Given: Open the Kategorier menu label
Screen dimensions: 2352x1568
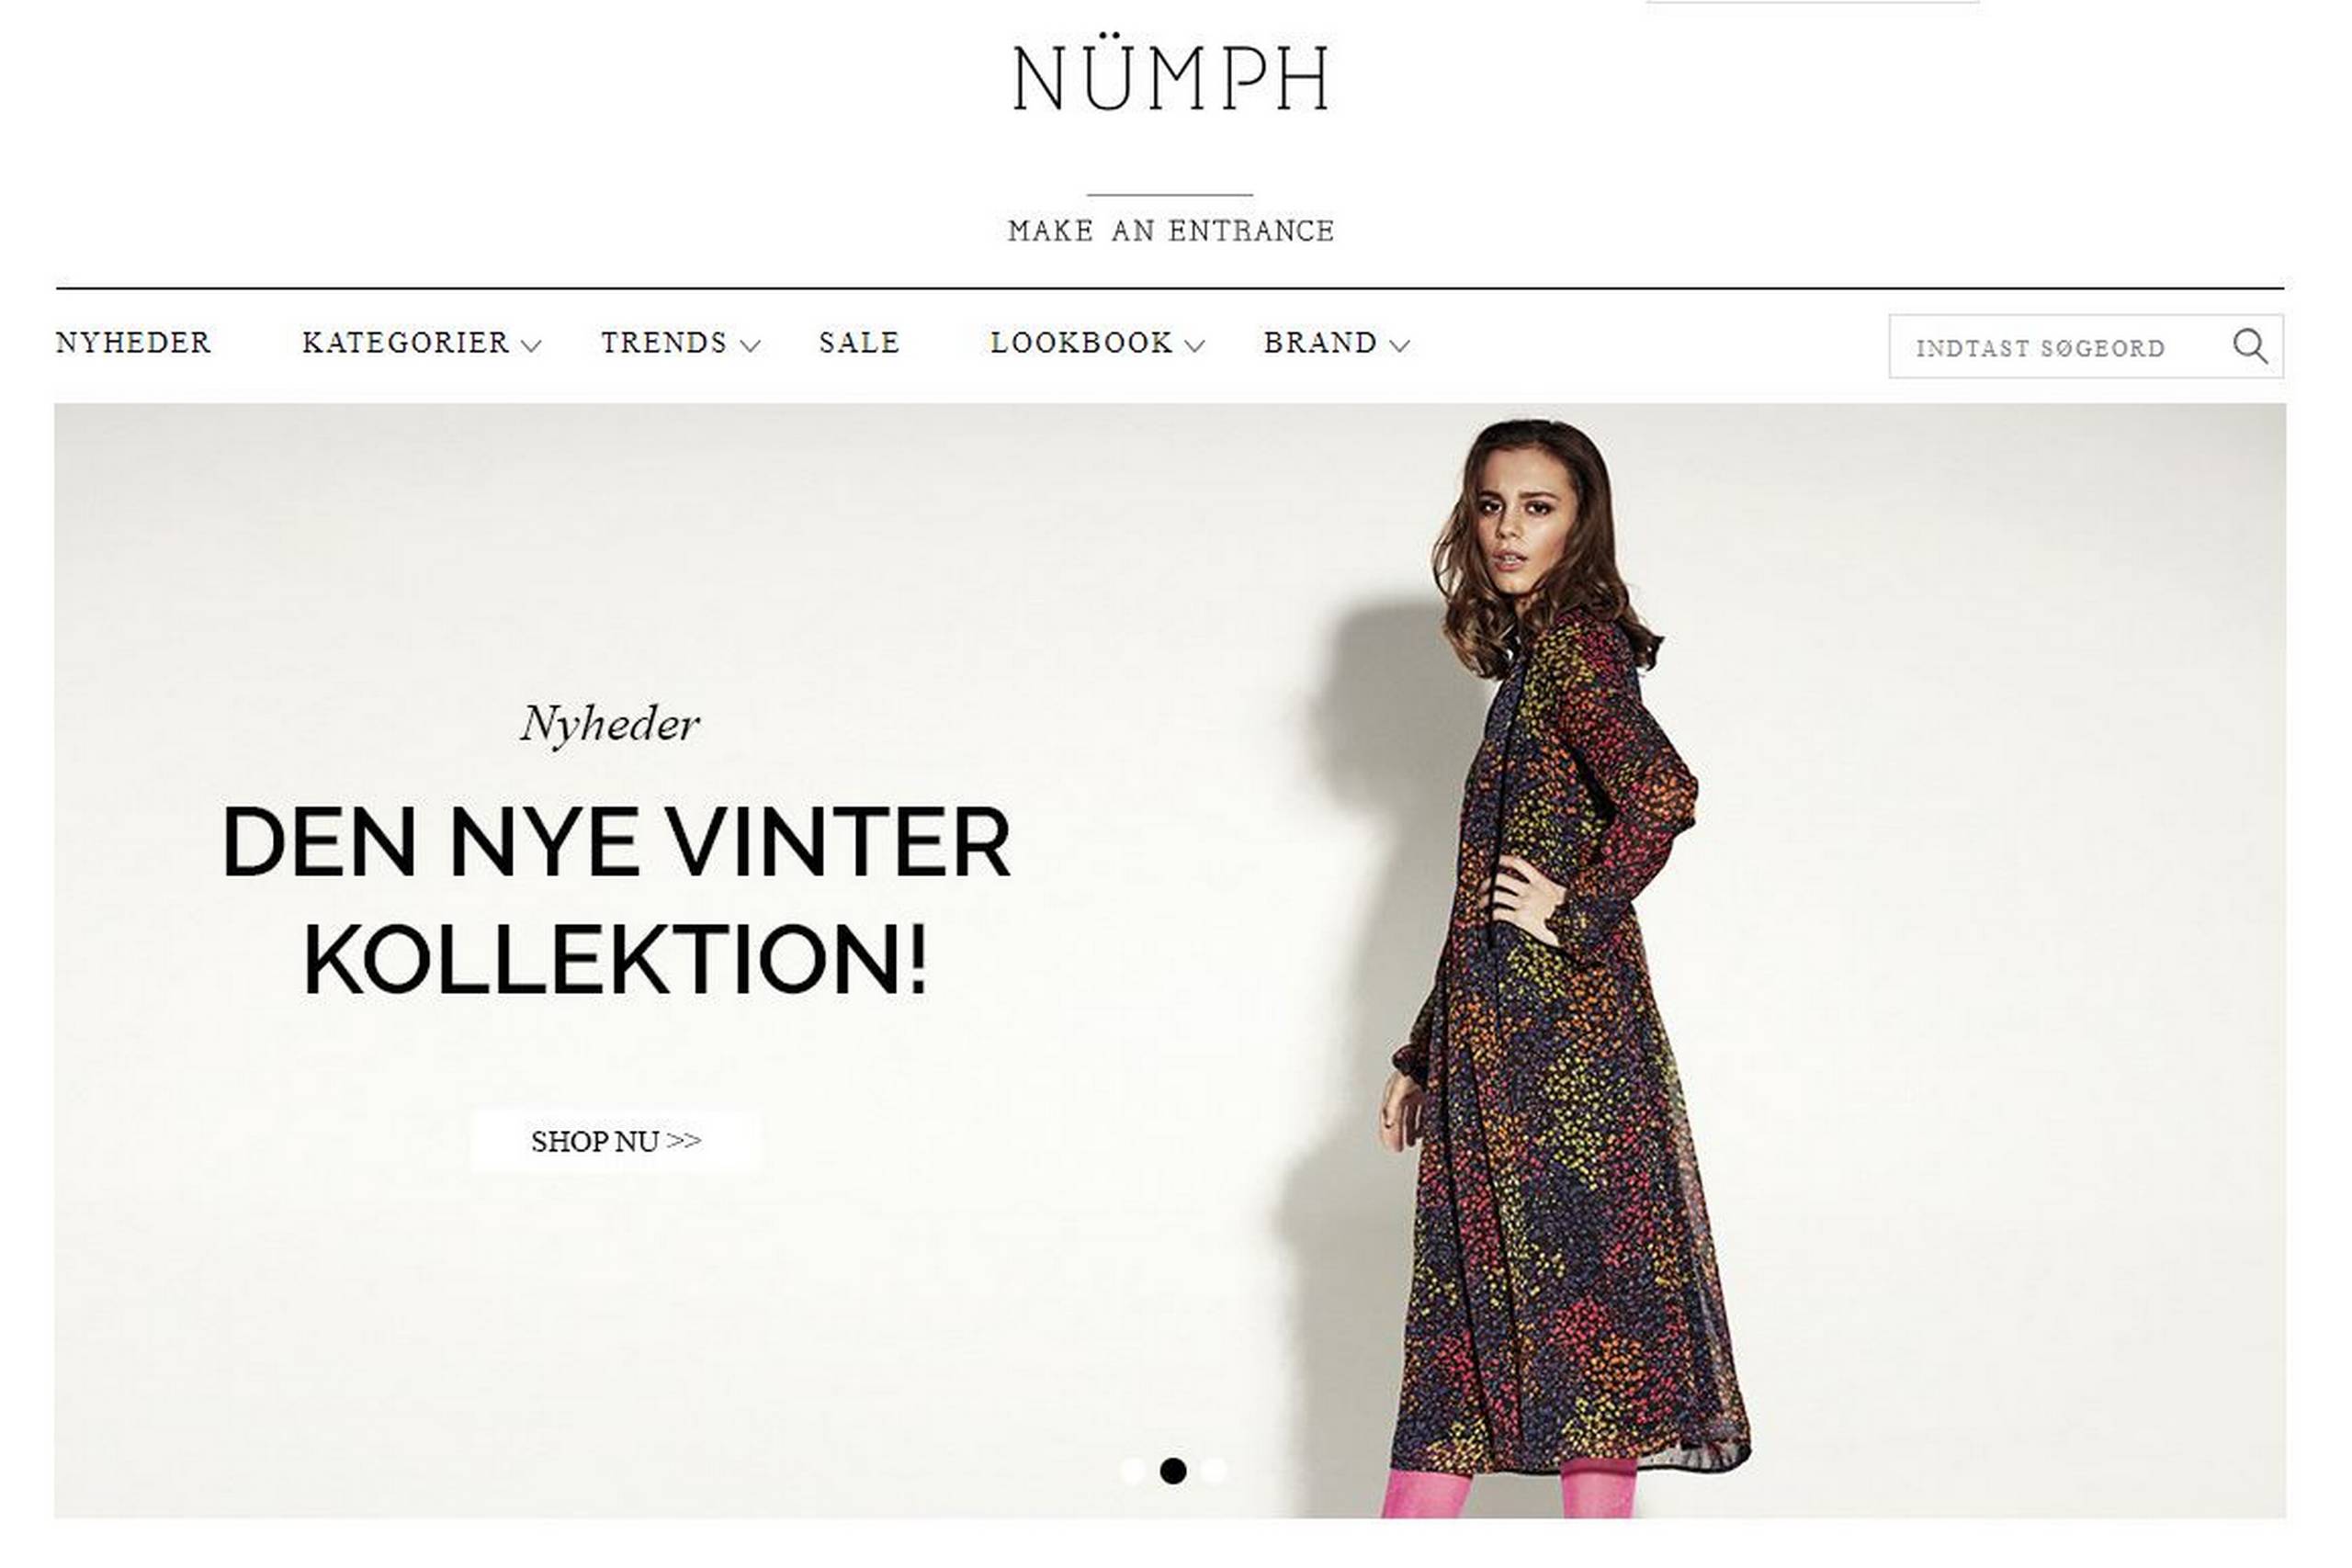Looking at the screenshot, I should [x=406, y=343].
